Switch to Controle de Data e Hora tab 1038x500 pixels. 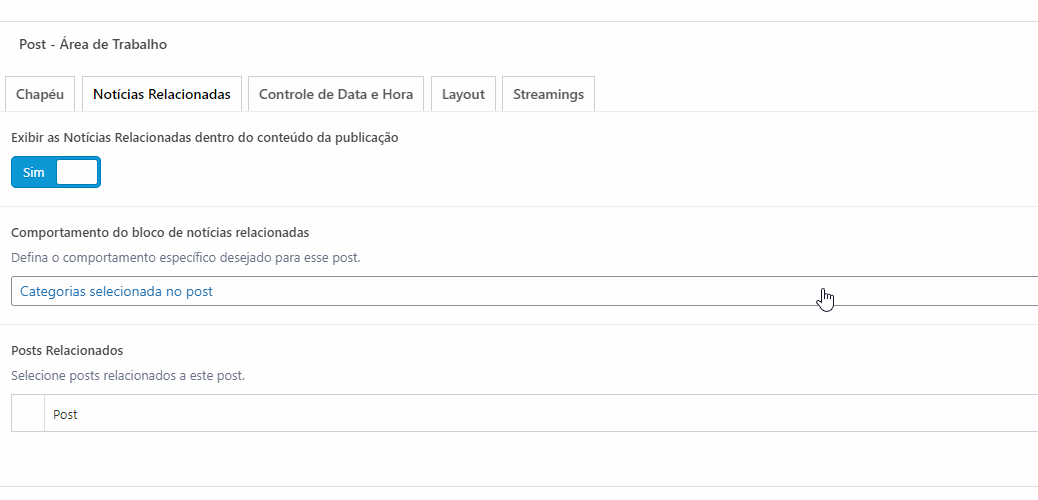(336, 94)
